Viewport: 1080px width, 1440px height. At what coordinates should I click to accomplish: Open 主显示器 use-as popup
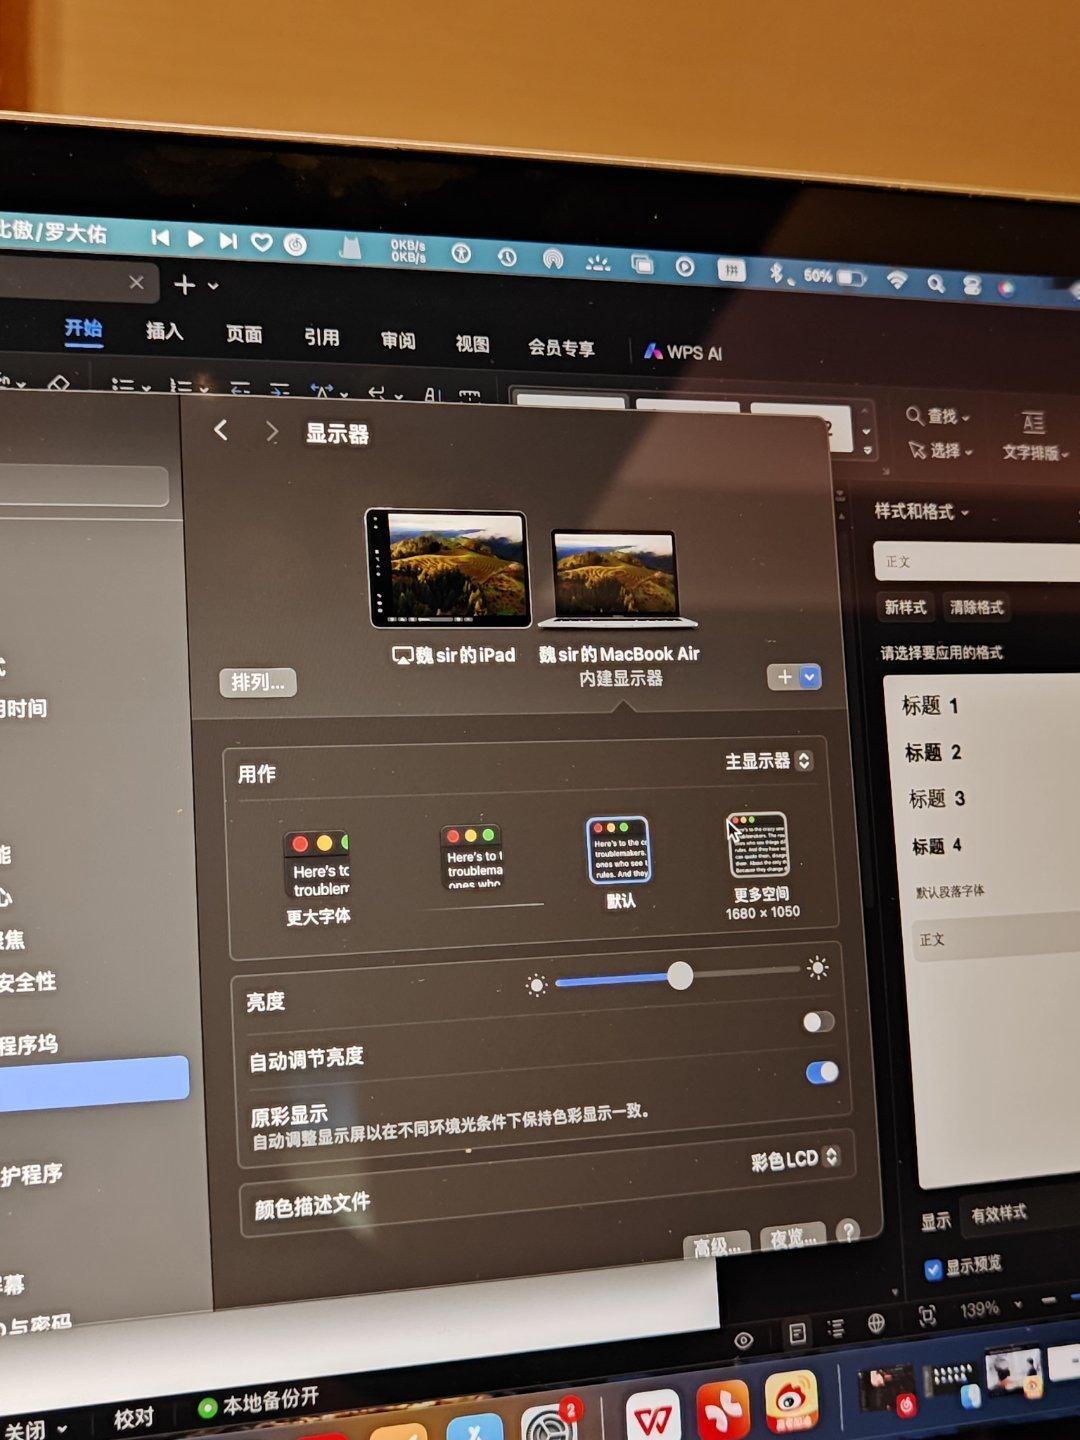coord(769,761)
